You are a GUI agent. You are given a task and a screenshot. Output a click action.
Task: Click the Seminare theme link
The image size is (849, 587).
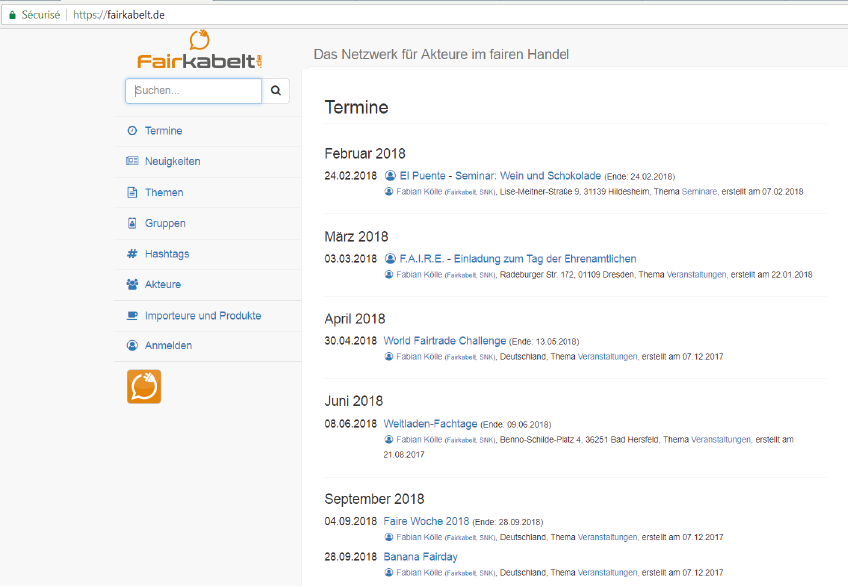click(x=699, y=192)
